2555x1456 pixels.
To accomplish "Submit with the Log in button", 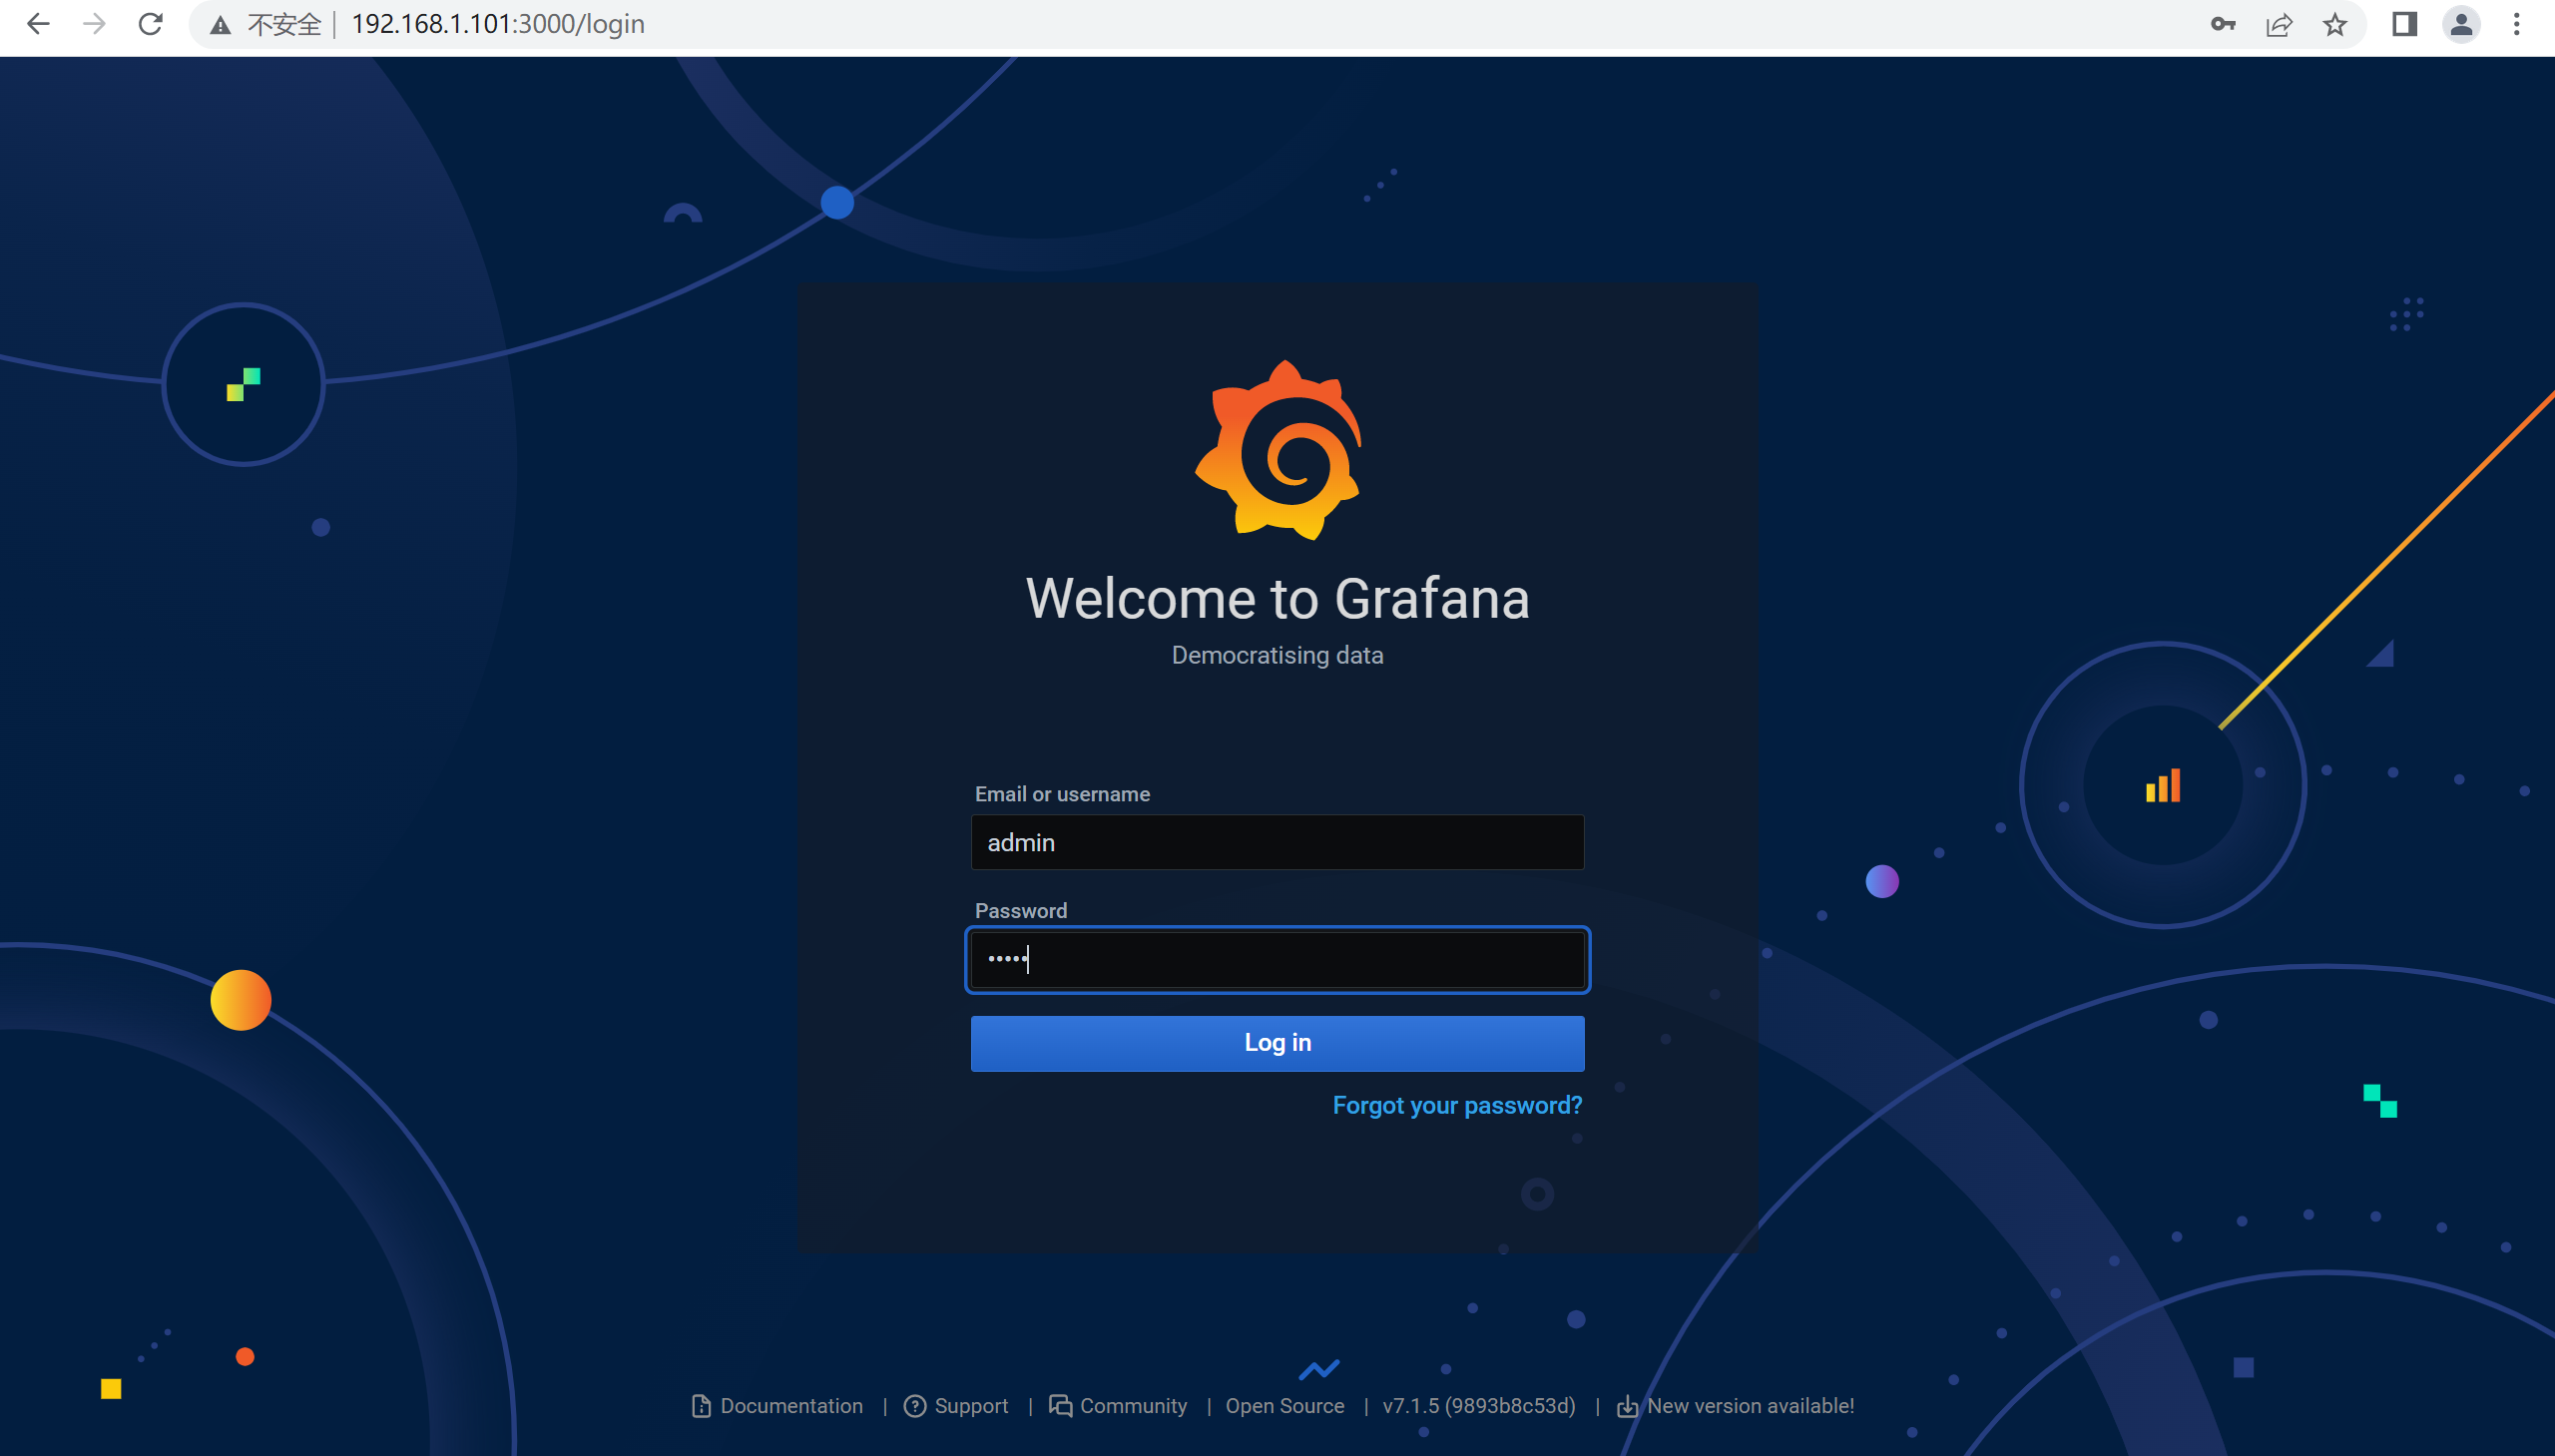I will (x=1277, y=1043).
